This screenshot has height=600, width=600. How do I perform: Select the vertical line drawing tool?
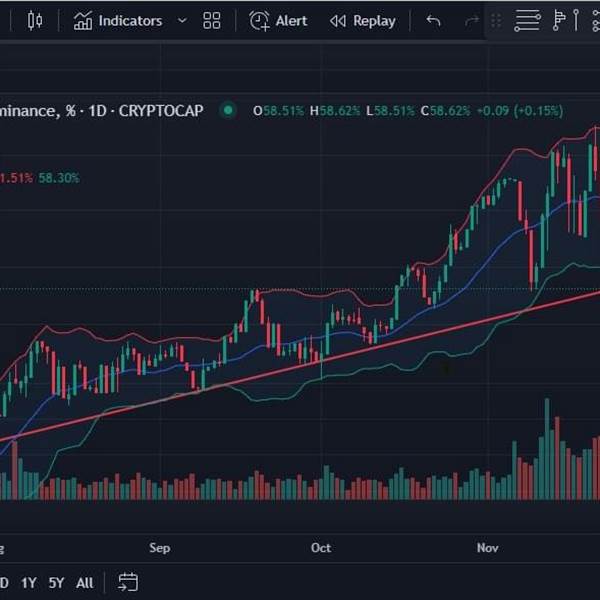click(576, 20)
